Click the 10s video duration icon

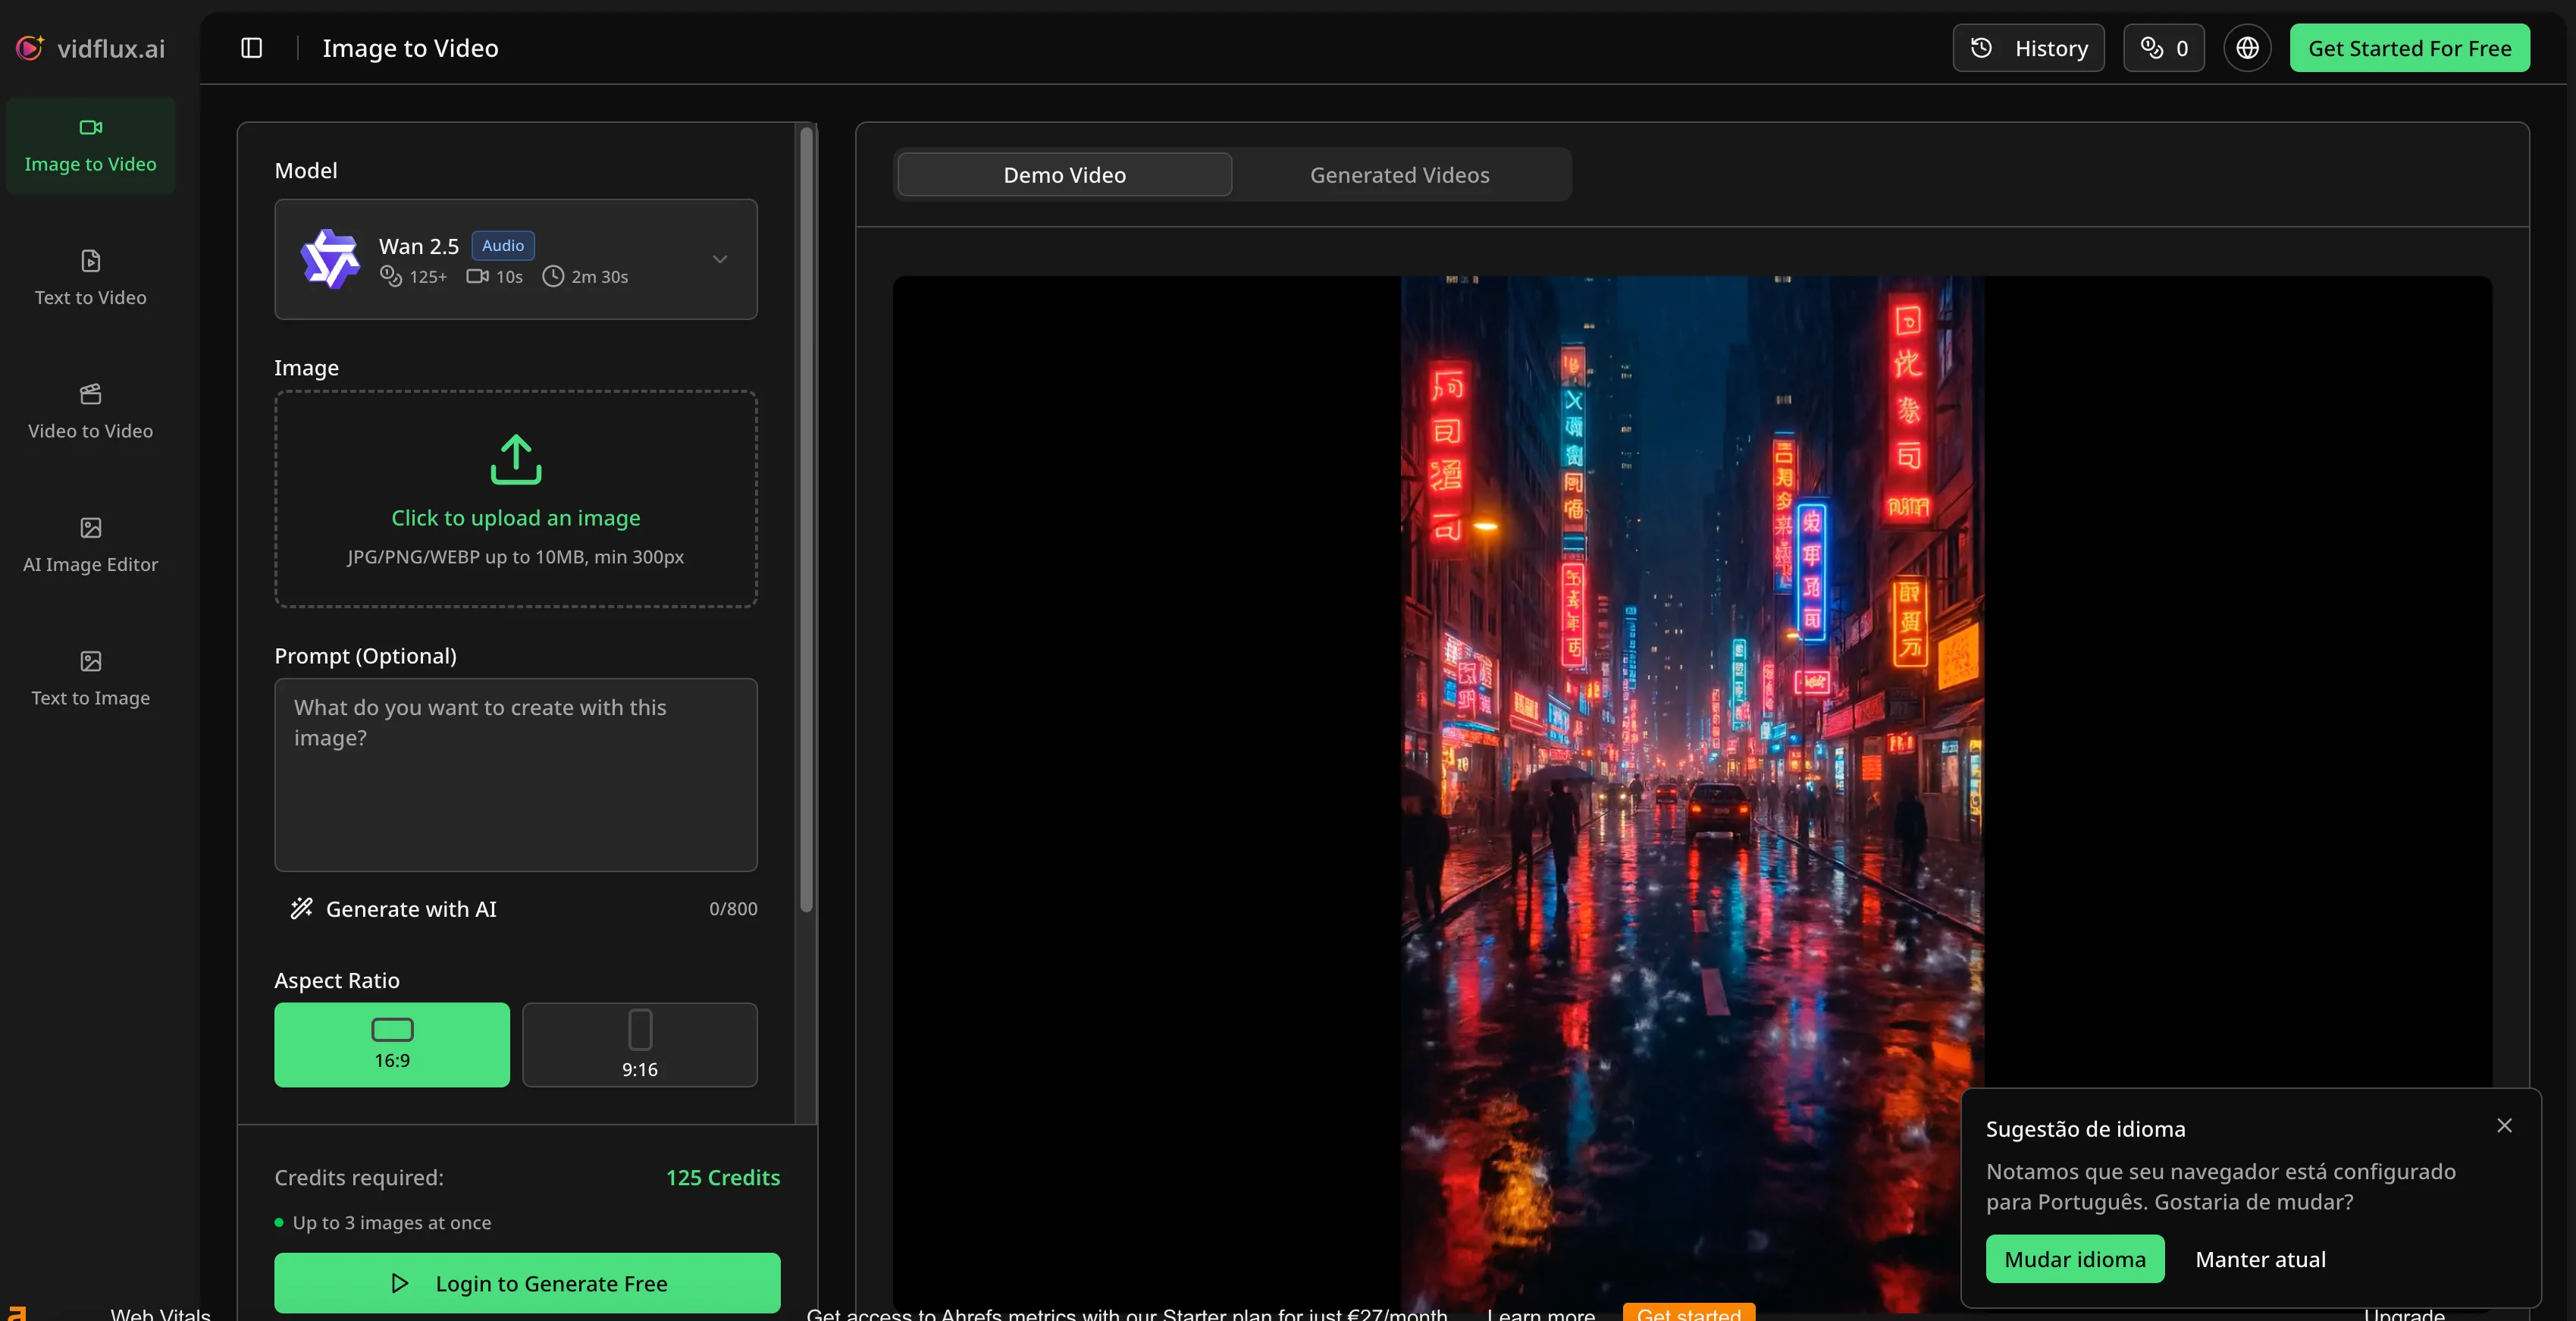click(x=477, y=276)
